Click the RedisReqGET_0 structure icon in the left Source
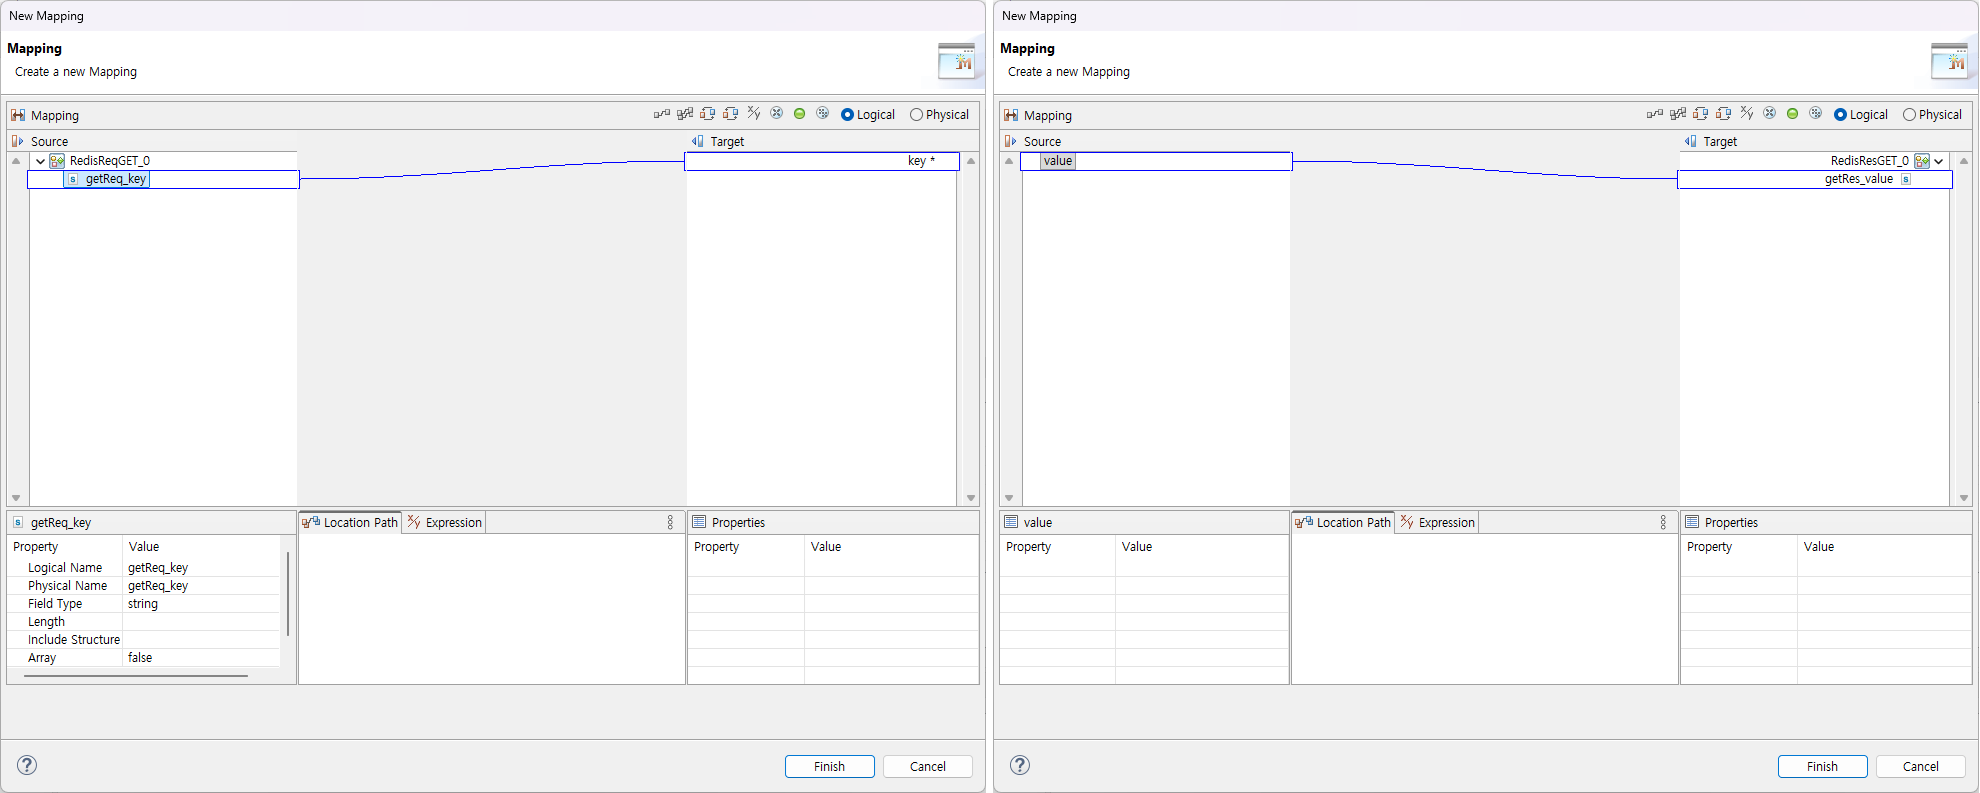 58,161
